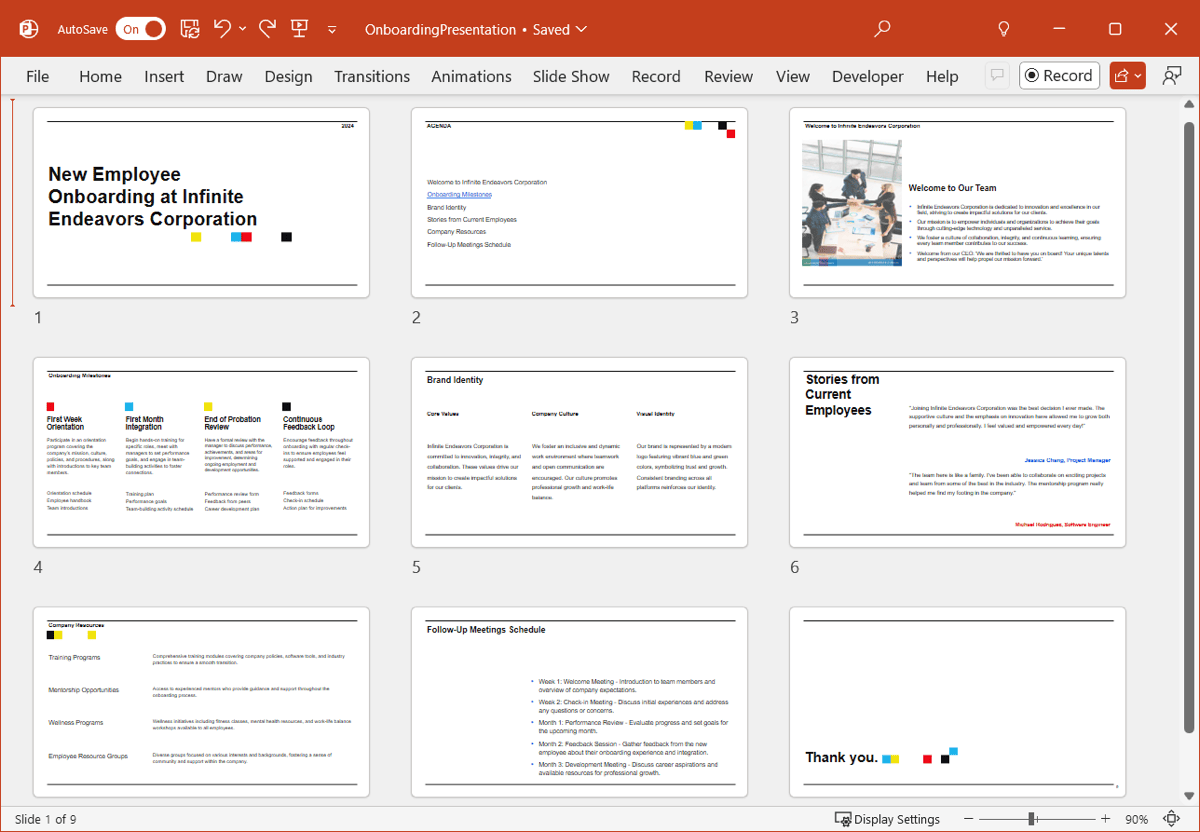This screenshot has height=832, width=1200.
Task: Click the Save icon in Quick Access Toolbar
Action: [189, 29]
